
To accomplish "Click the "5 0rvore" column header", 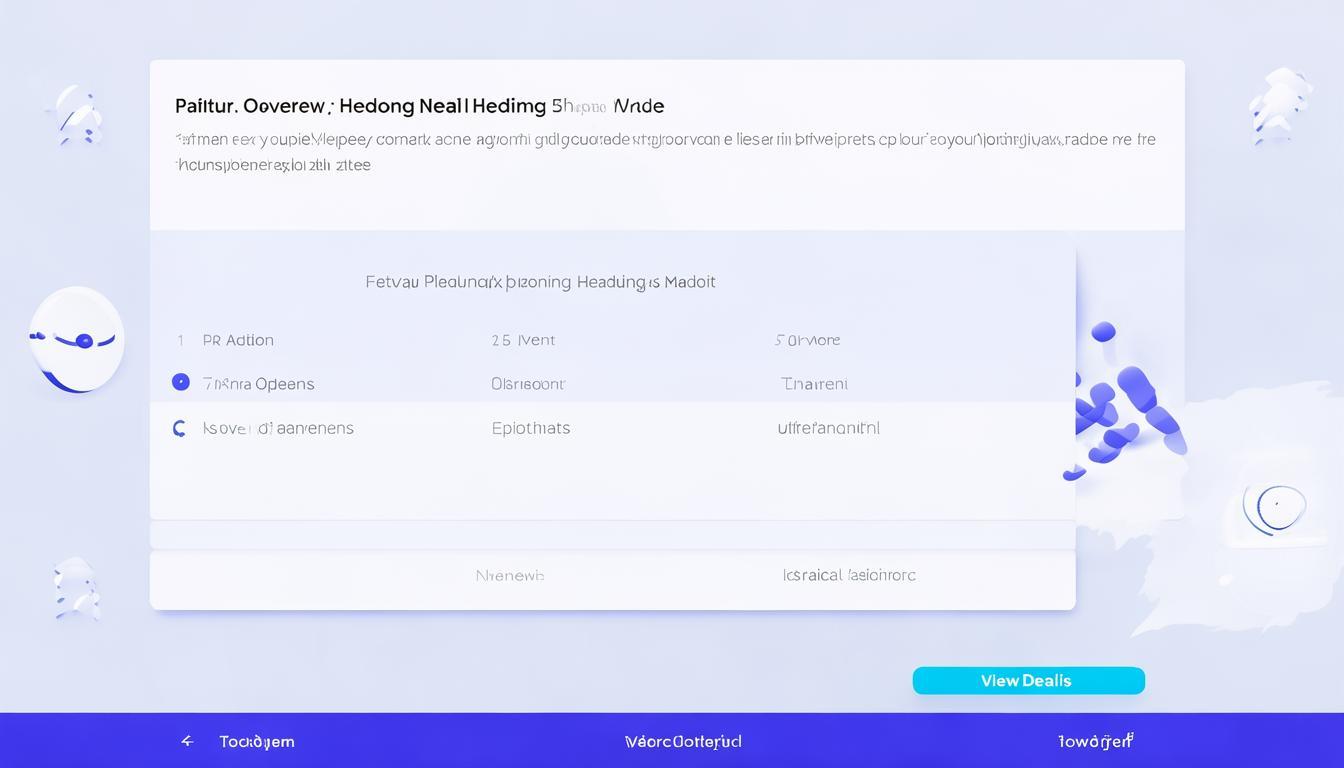I will (807, 340).
